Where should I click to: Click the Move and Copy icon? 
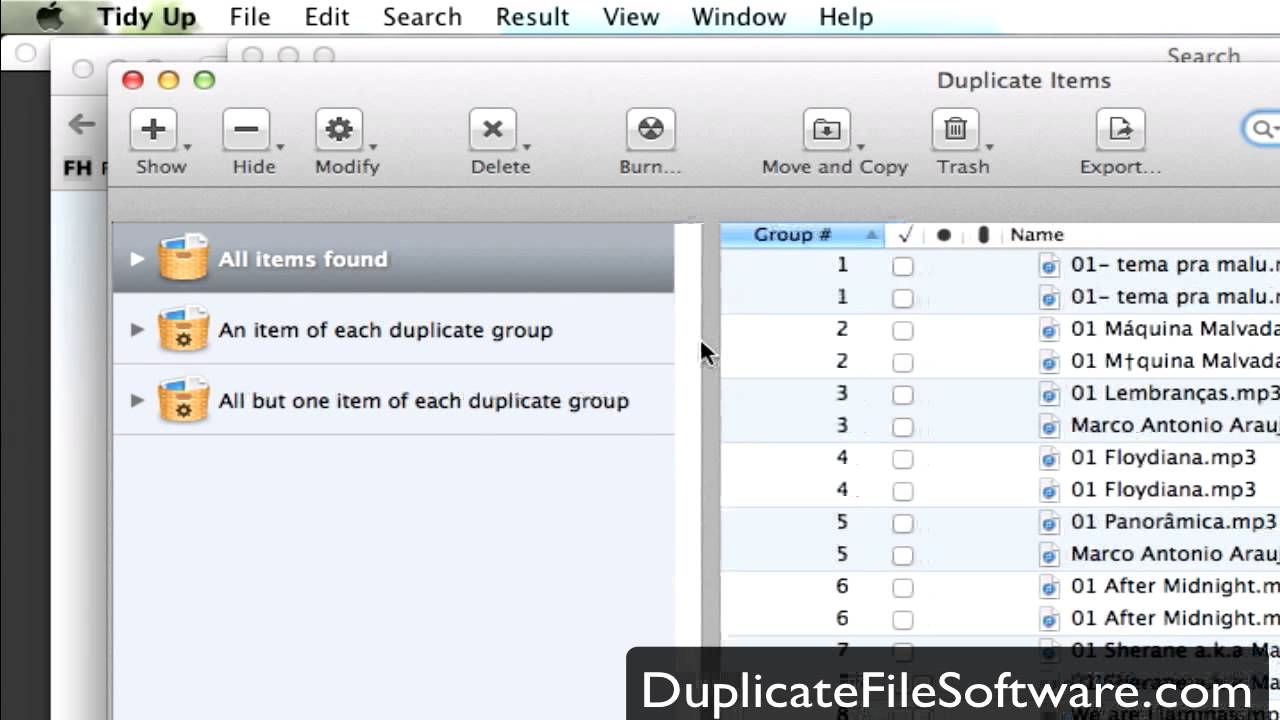pos(826,130)
